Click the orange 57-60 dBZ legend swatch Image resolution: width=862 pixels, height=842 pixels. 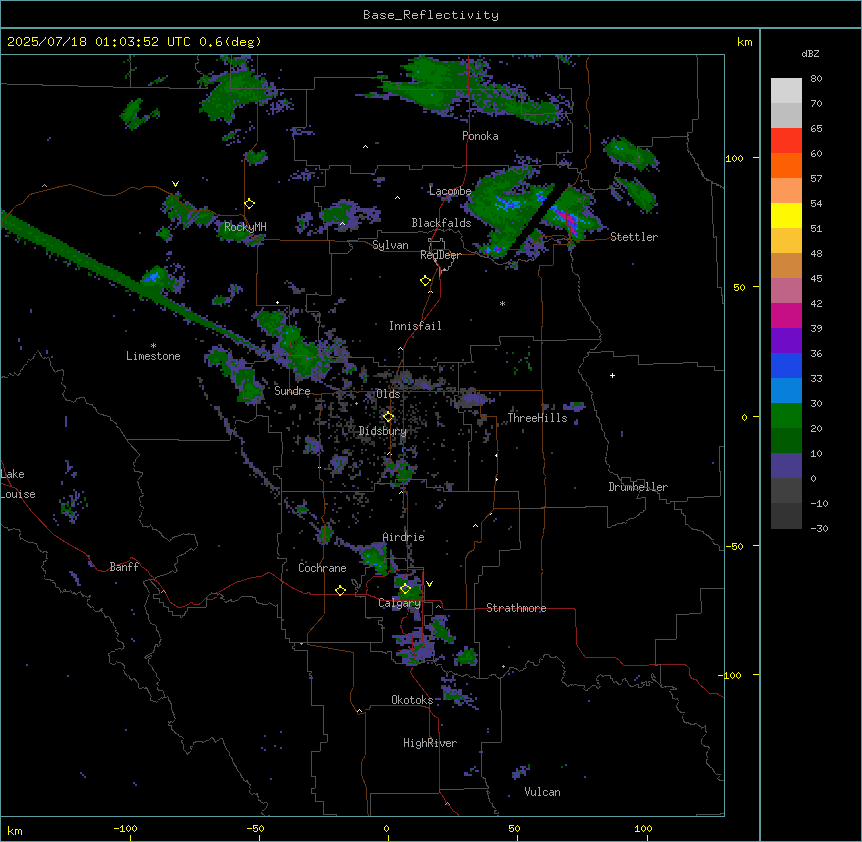click(x=786, y=165)
